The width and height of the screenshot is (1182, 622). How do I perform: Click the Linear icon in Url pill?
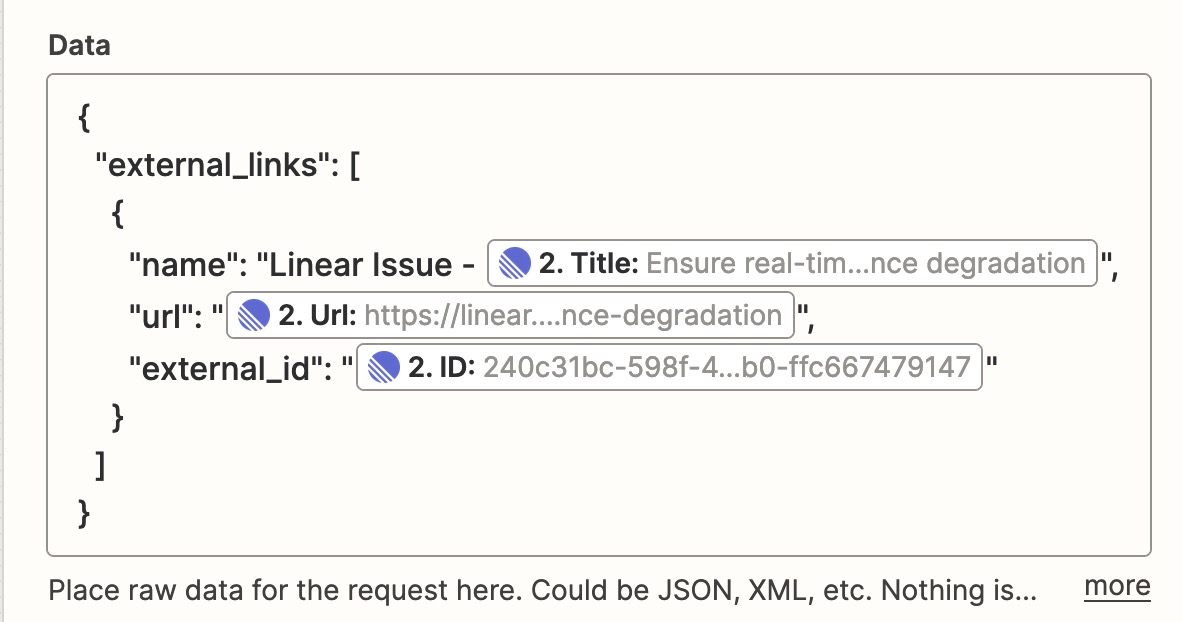(254, 315)
